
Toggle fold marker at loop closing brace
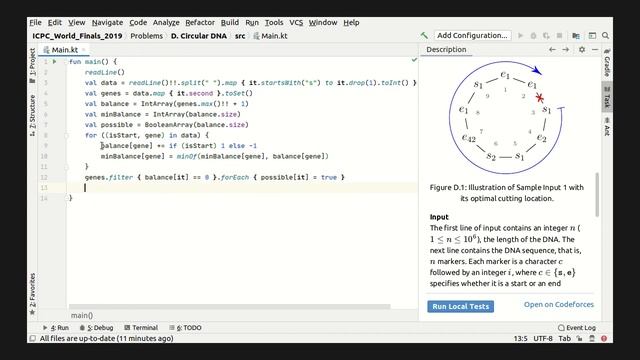67,167
